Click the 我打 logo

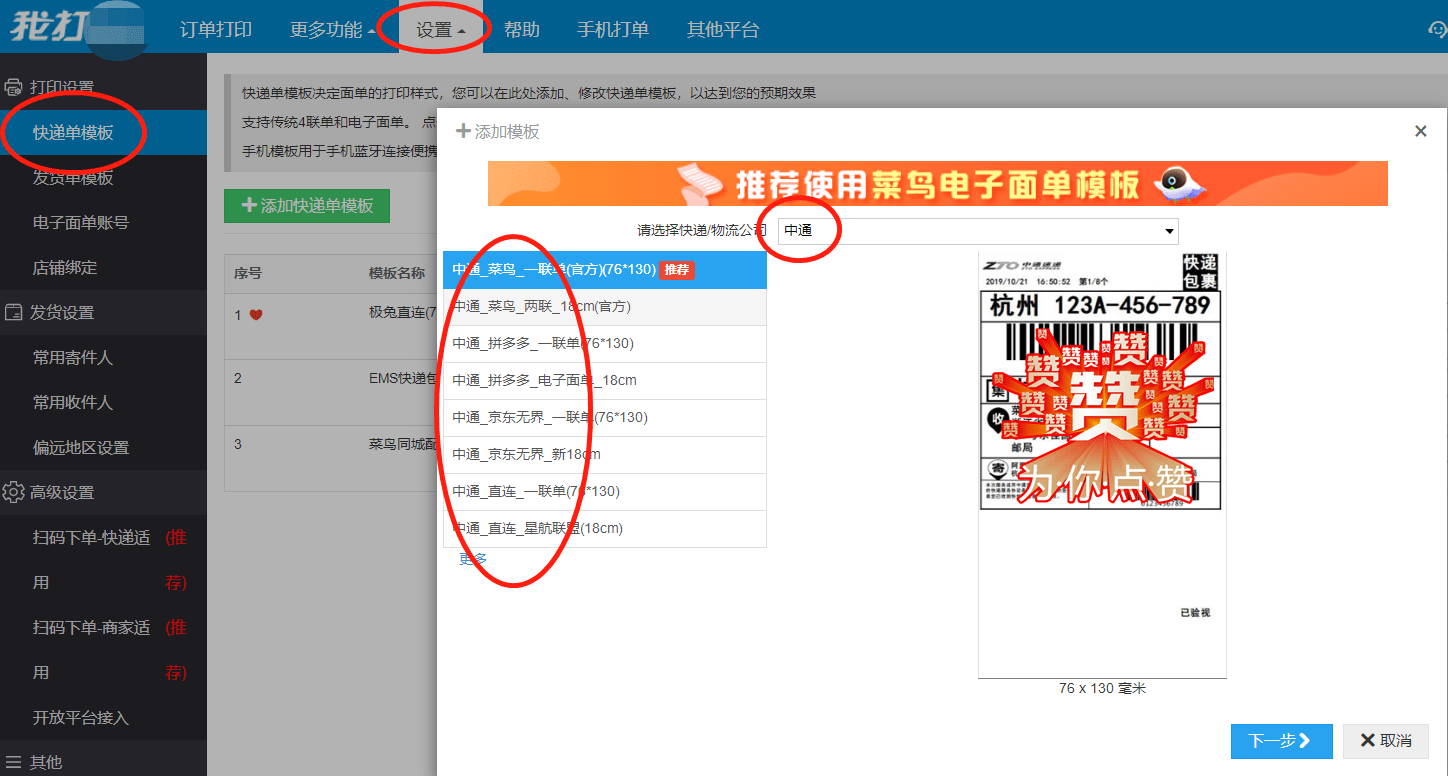pos(76,27)
